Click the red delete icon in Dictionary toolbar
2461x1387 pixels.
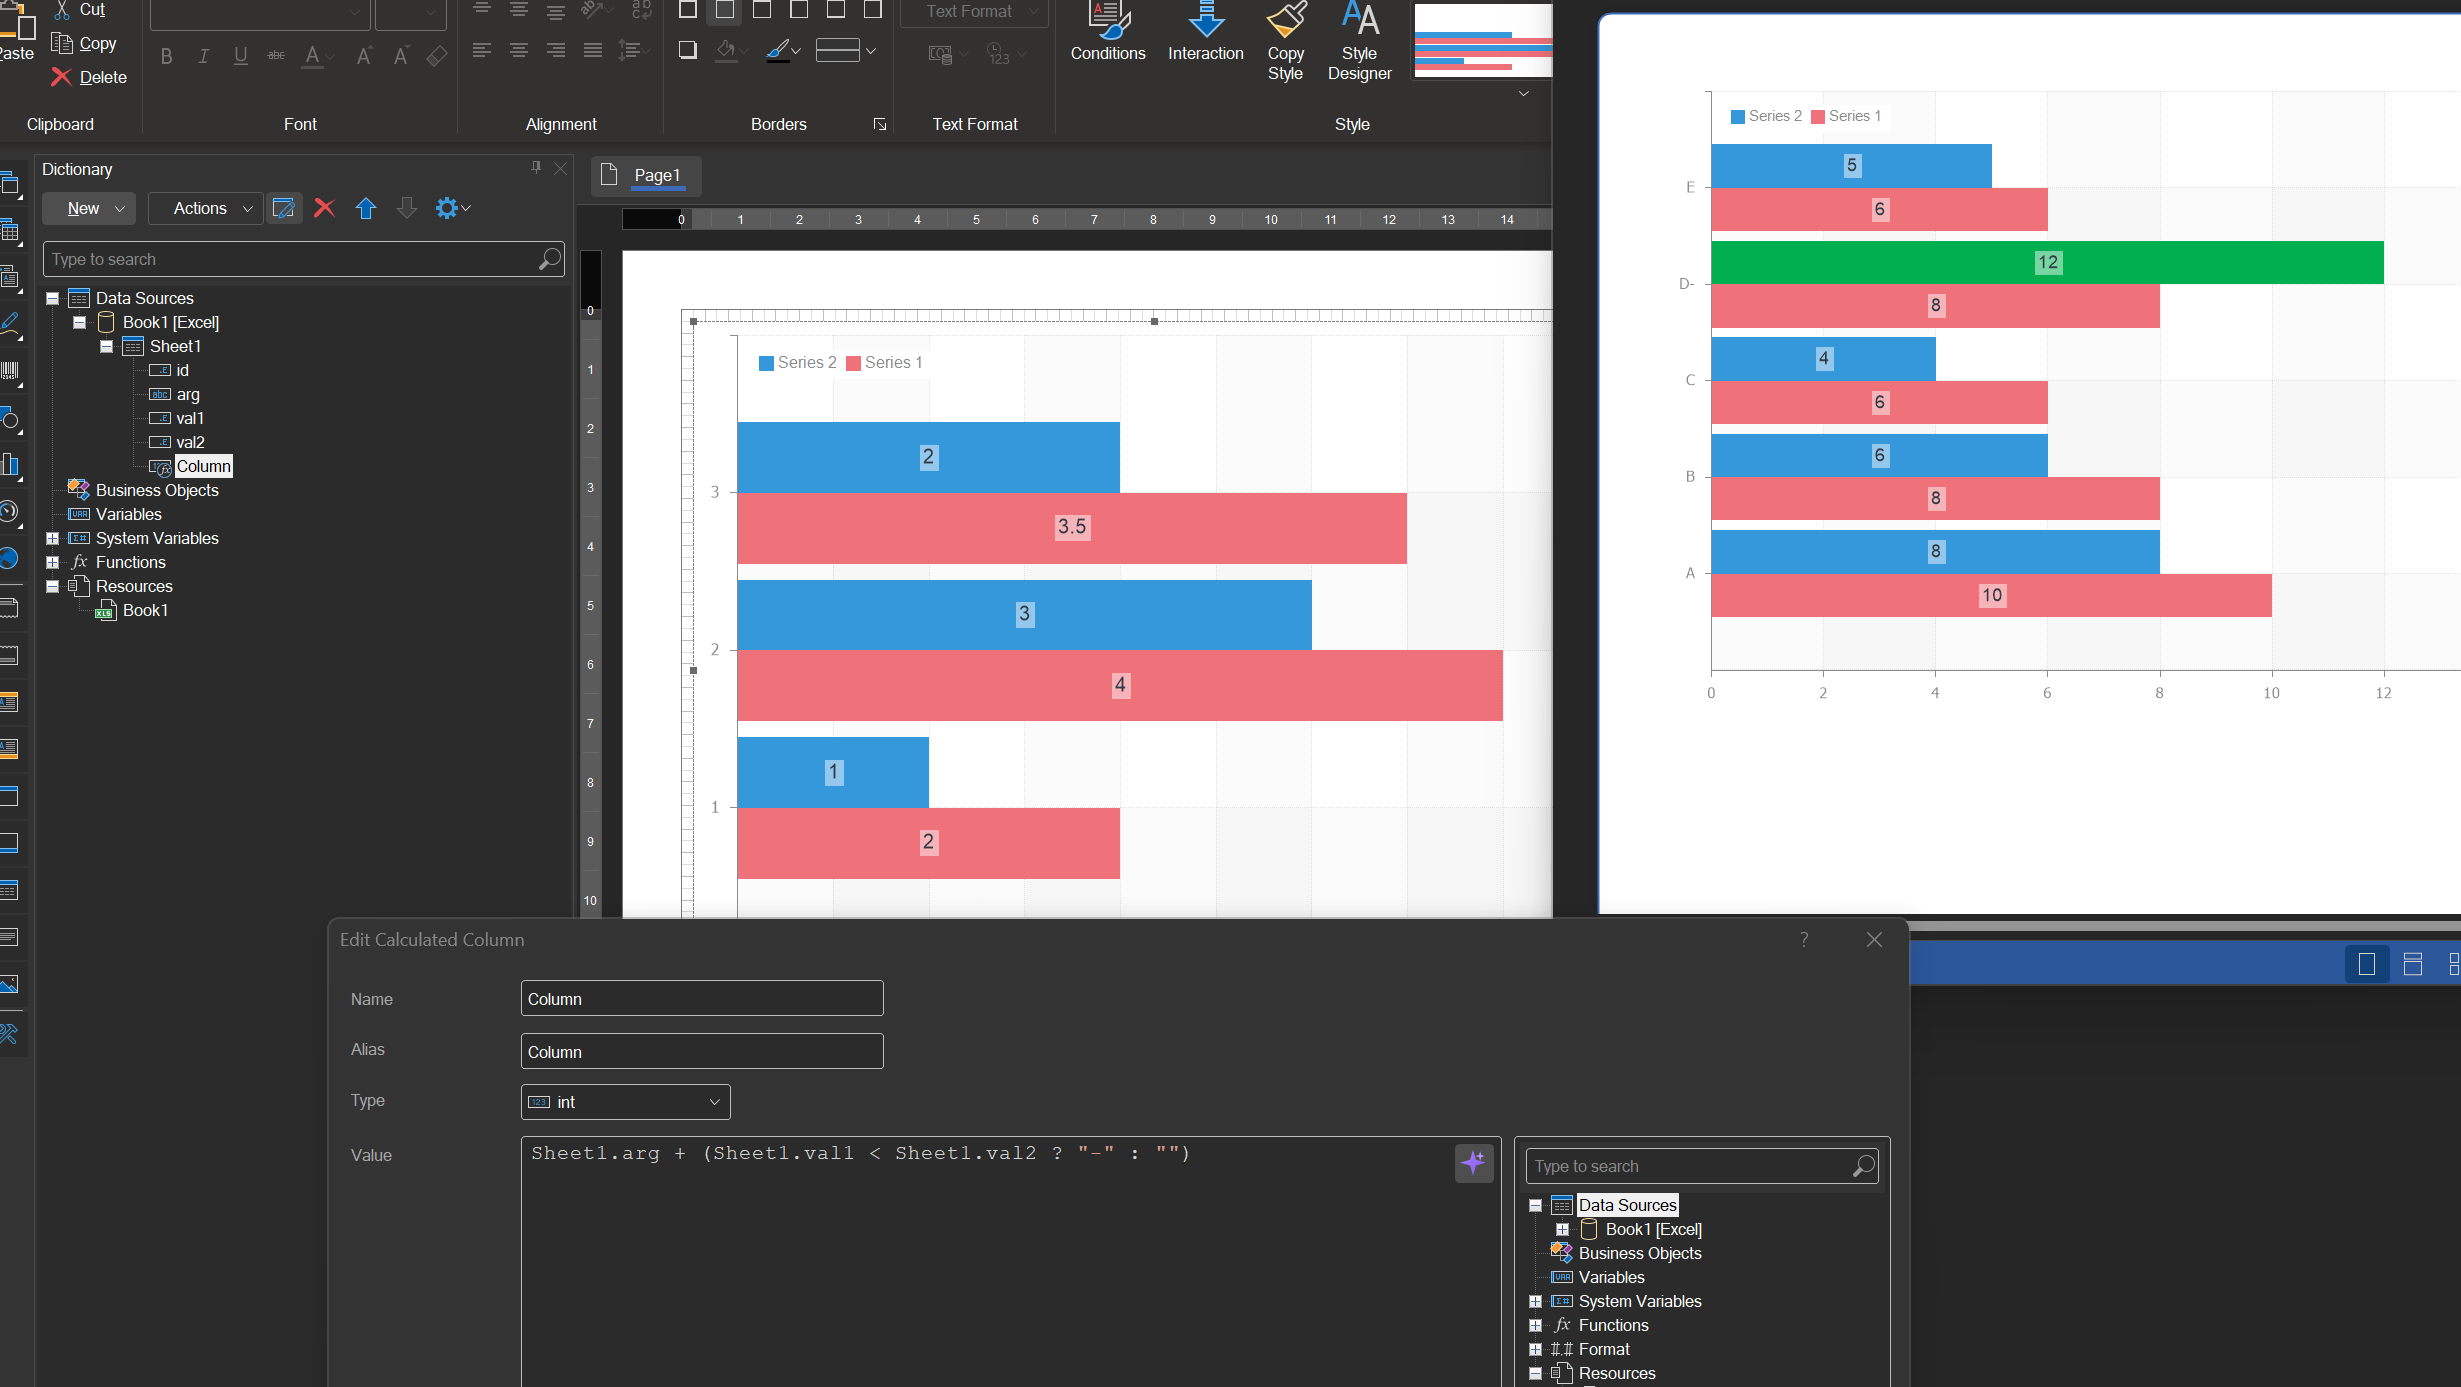click(x=324, y=208)
